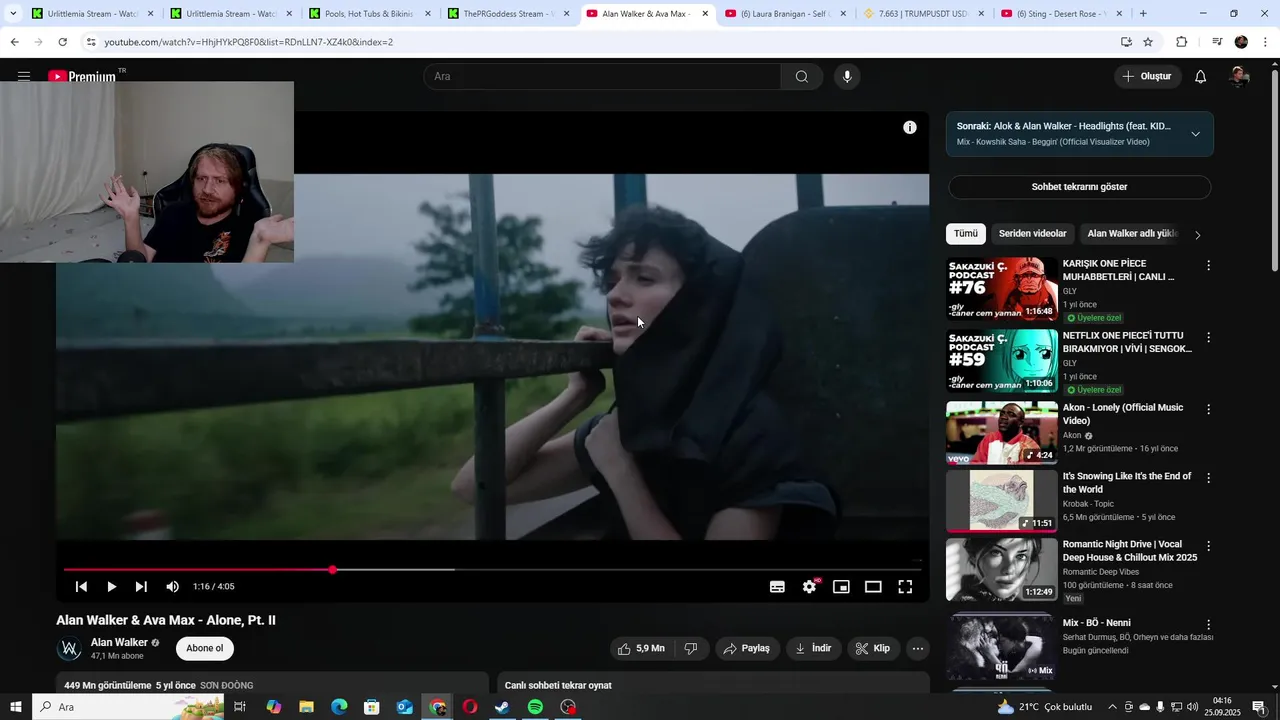Screen dimensions: 1280x720
Task: Download the video with İndir
Action: (814, 649)
